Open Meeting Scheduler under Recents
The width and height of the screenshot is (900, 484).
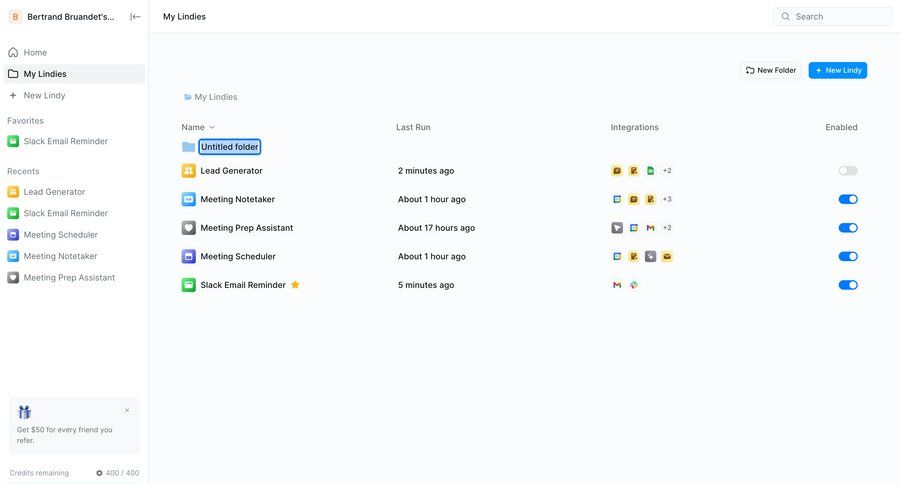74,235
